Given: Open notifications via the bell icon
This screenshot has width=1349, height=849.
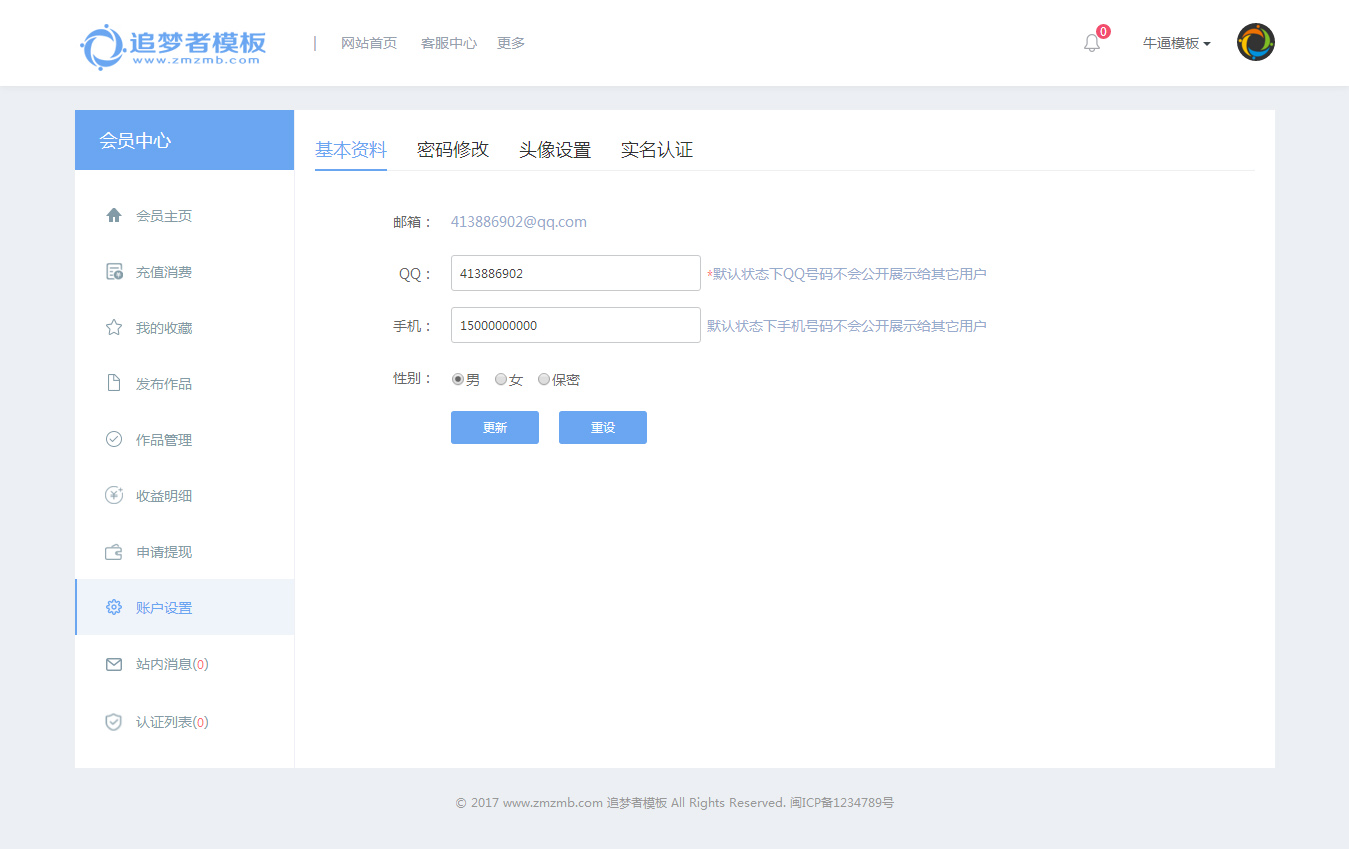Looking at the screenshot, I should (x=1092, y=43).
